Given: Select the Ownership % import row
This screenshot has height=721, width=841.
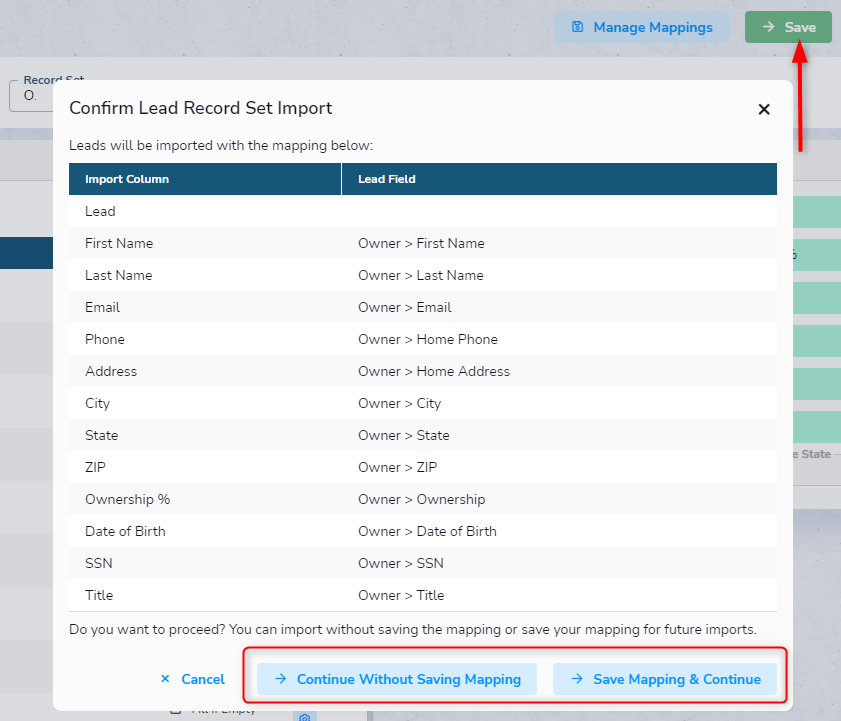Looking at the screenshot, I should point(423,499).
